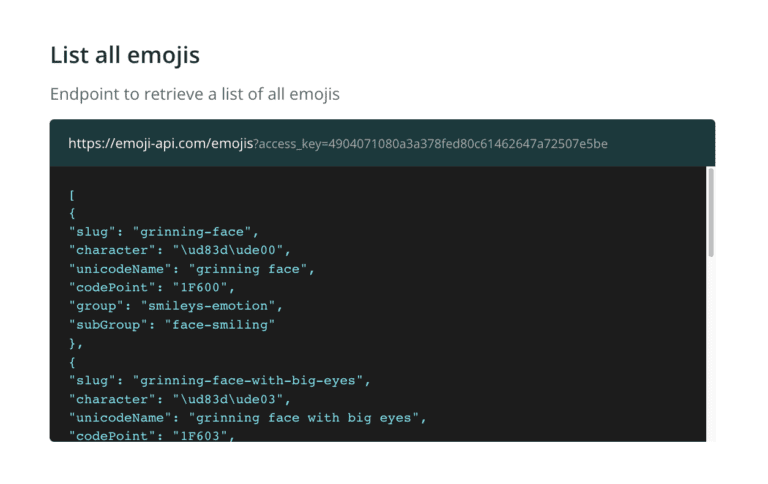Click the emoji-api.com/emojis endpoint URL
Image resolution: width=768 pixels, height=484 pixels.
(x=160, y=144)
